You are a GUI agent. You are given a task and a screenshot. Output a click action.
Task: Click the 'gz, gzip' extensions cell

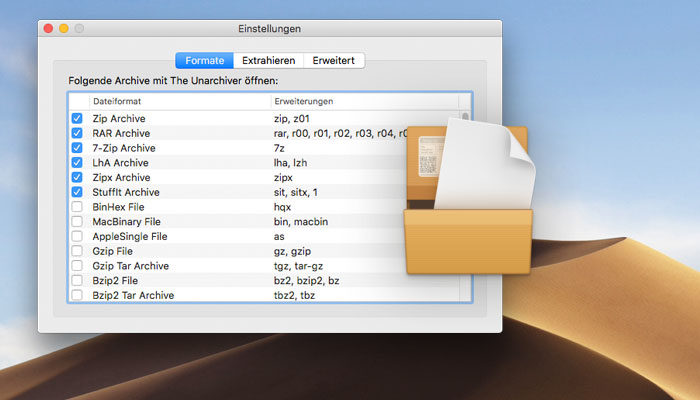(x=292, y=251)
